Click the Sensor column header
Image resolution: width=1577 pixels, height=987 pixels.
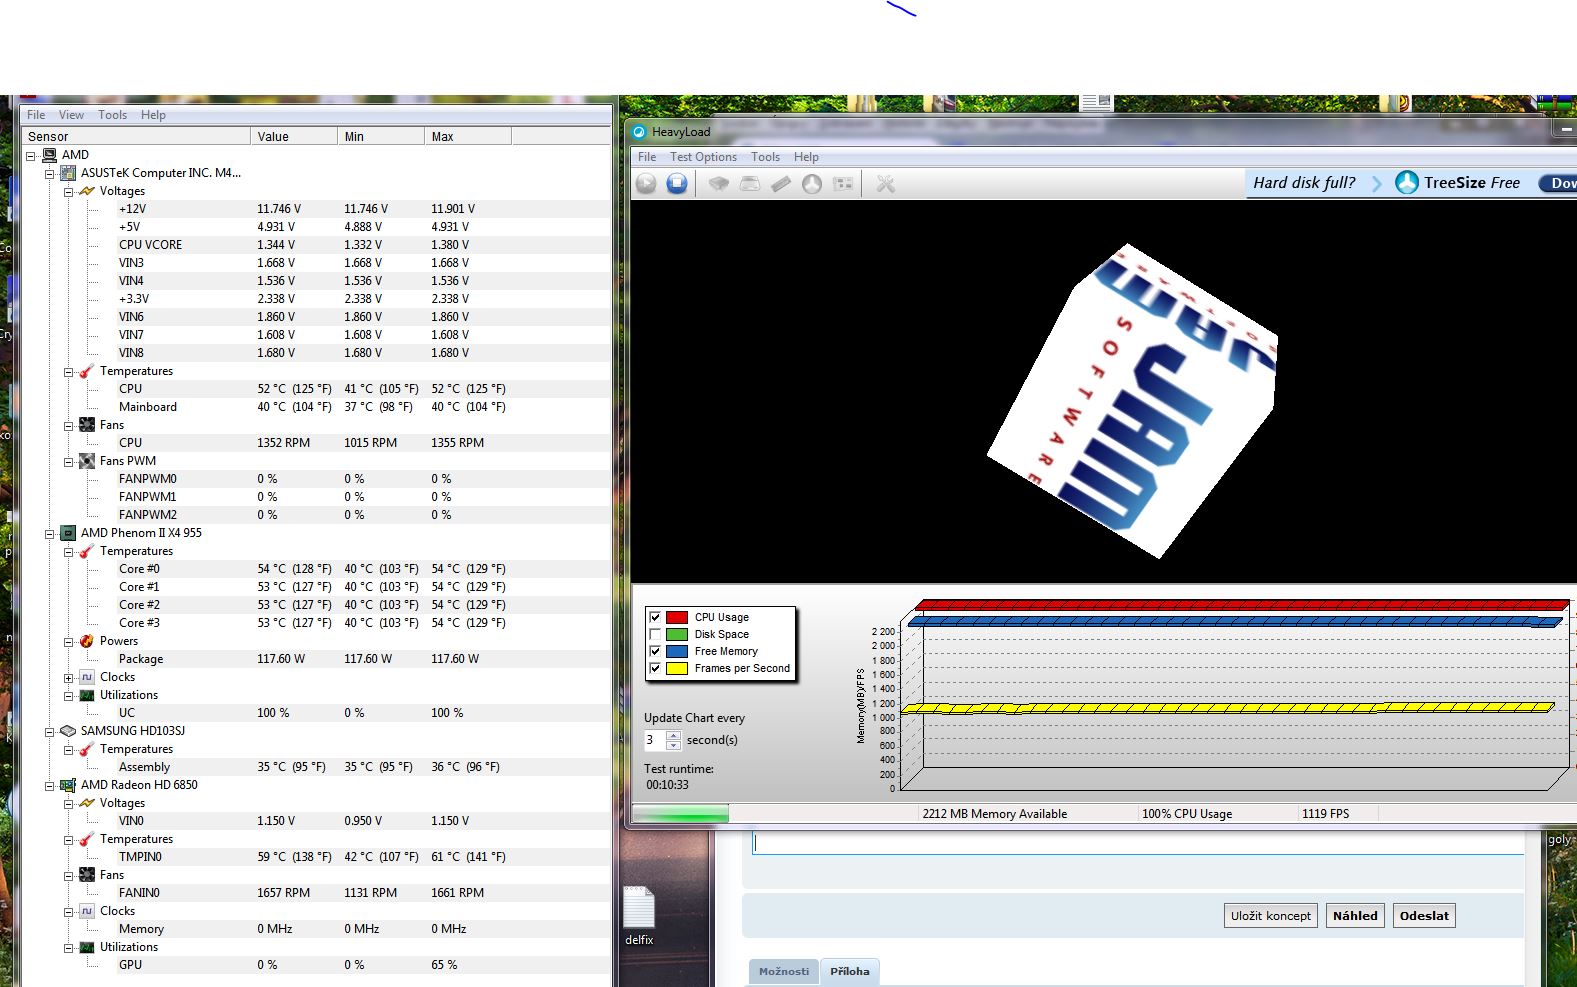137,136
